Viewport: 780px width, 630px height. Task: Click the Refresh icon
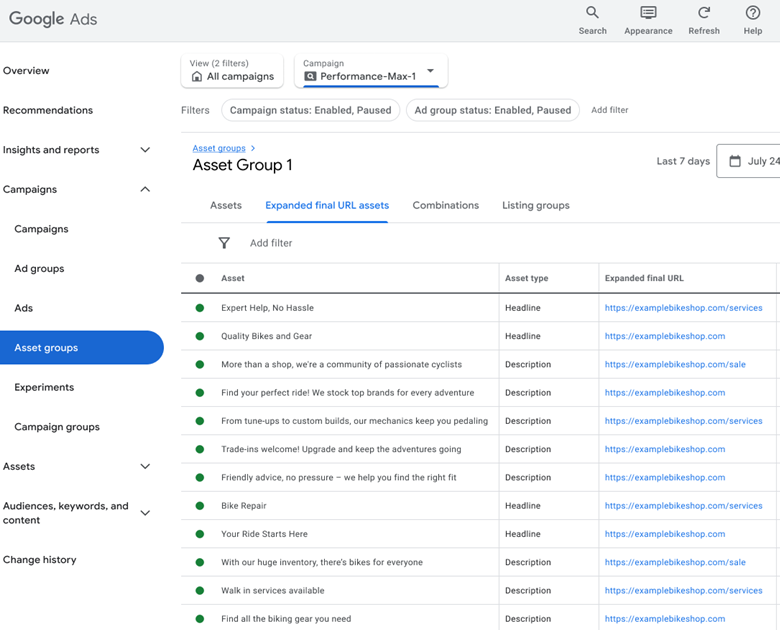click(704, 13)
